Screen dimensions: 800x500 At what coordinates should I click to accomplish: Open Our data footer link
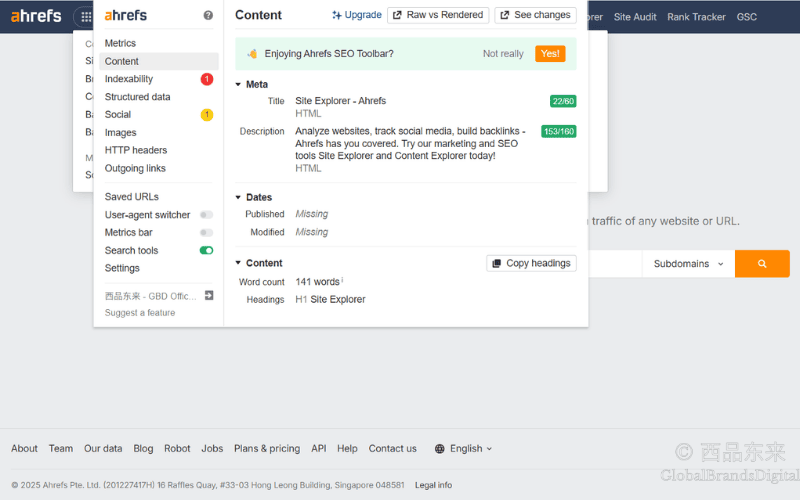coord(103,448)
